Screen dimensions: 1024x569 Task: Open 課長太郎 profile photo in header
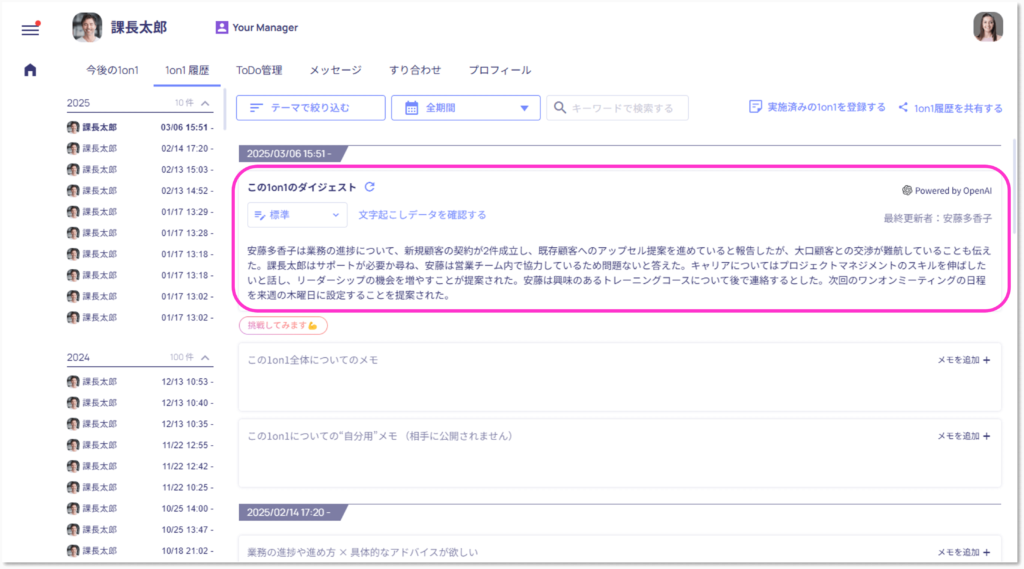pyautogui.click(x=87, y=27)
